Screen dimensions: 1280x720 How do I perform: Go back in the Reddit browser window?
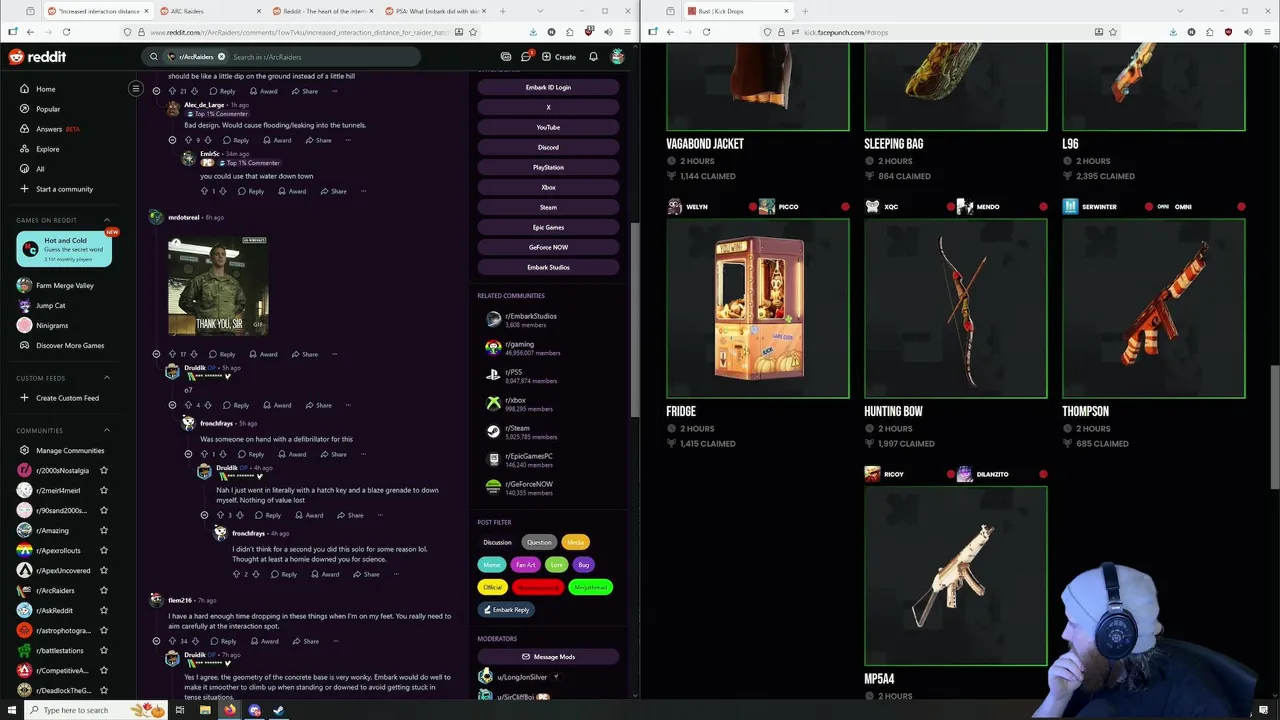pyautogui.click(x=30, y=32)
